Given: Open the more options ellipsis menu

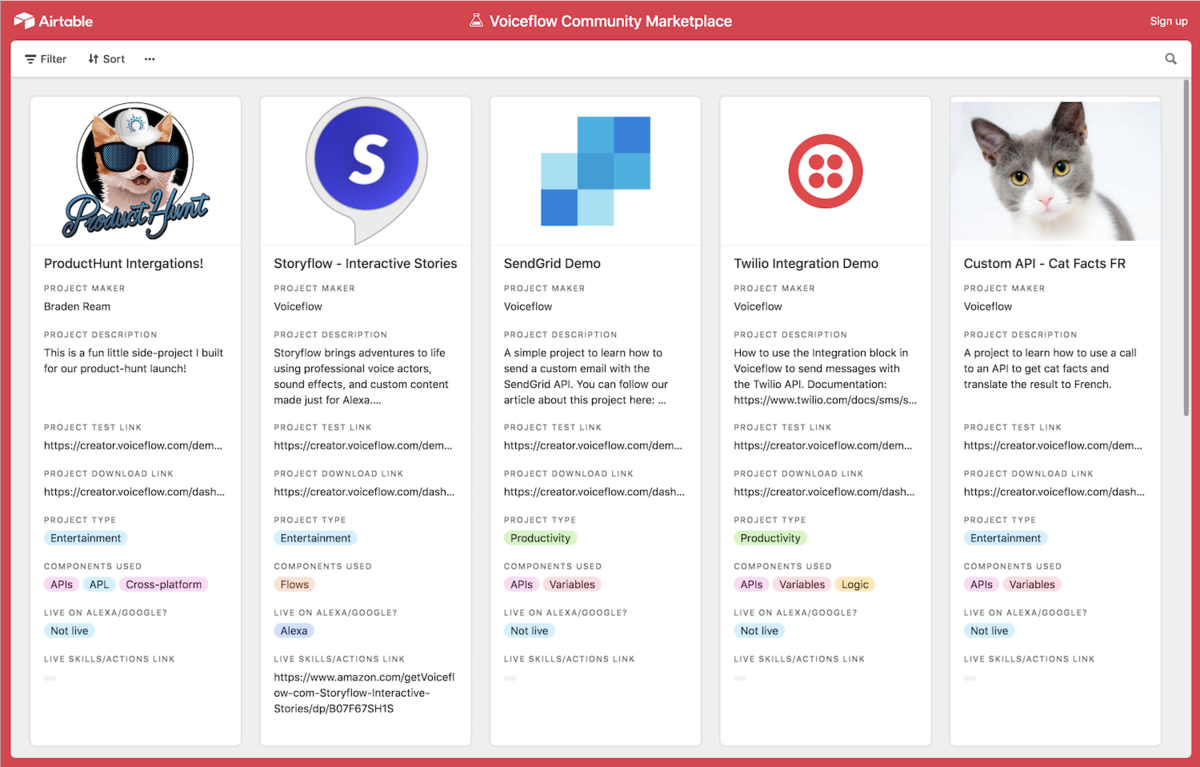Looking at the screenshot, I should [x=150, y=59].
